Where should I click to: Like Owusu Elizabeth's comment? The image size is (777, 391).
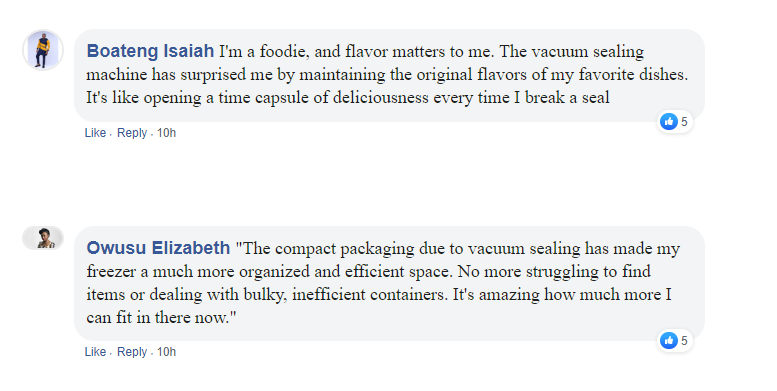95,352
